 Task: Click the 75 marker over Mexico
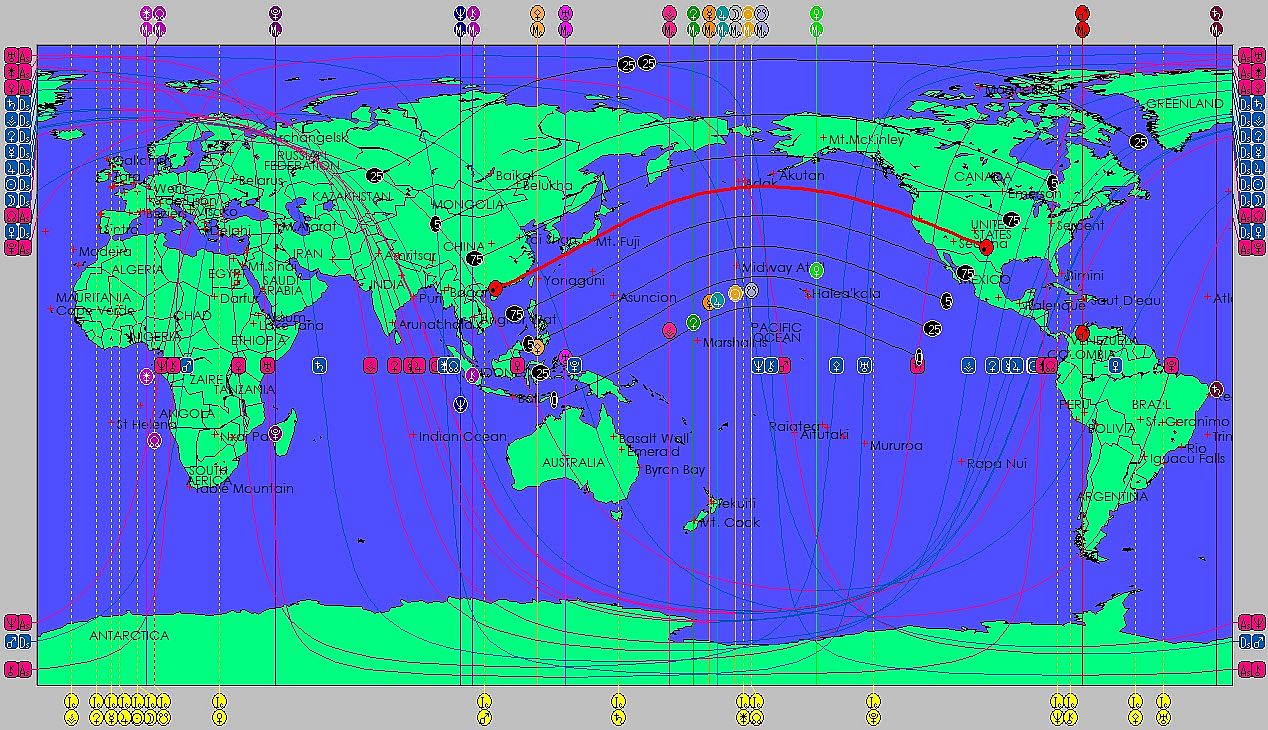pos(965,272)
